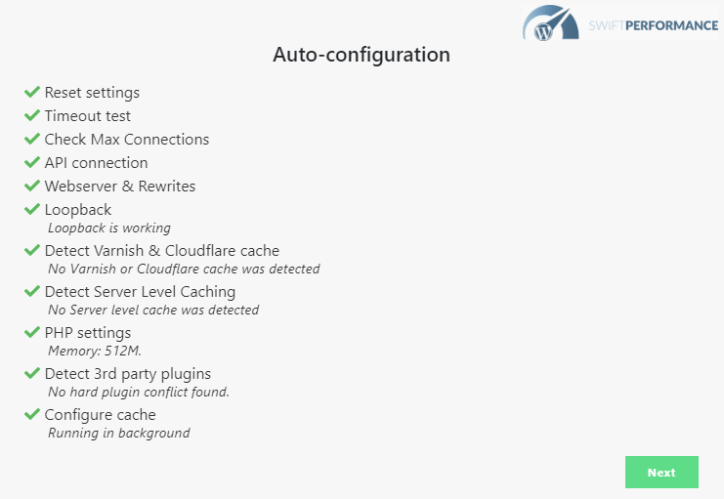
Task: Click the No hard plugin conflict found note
Action: (x=139, y=392)
